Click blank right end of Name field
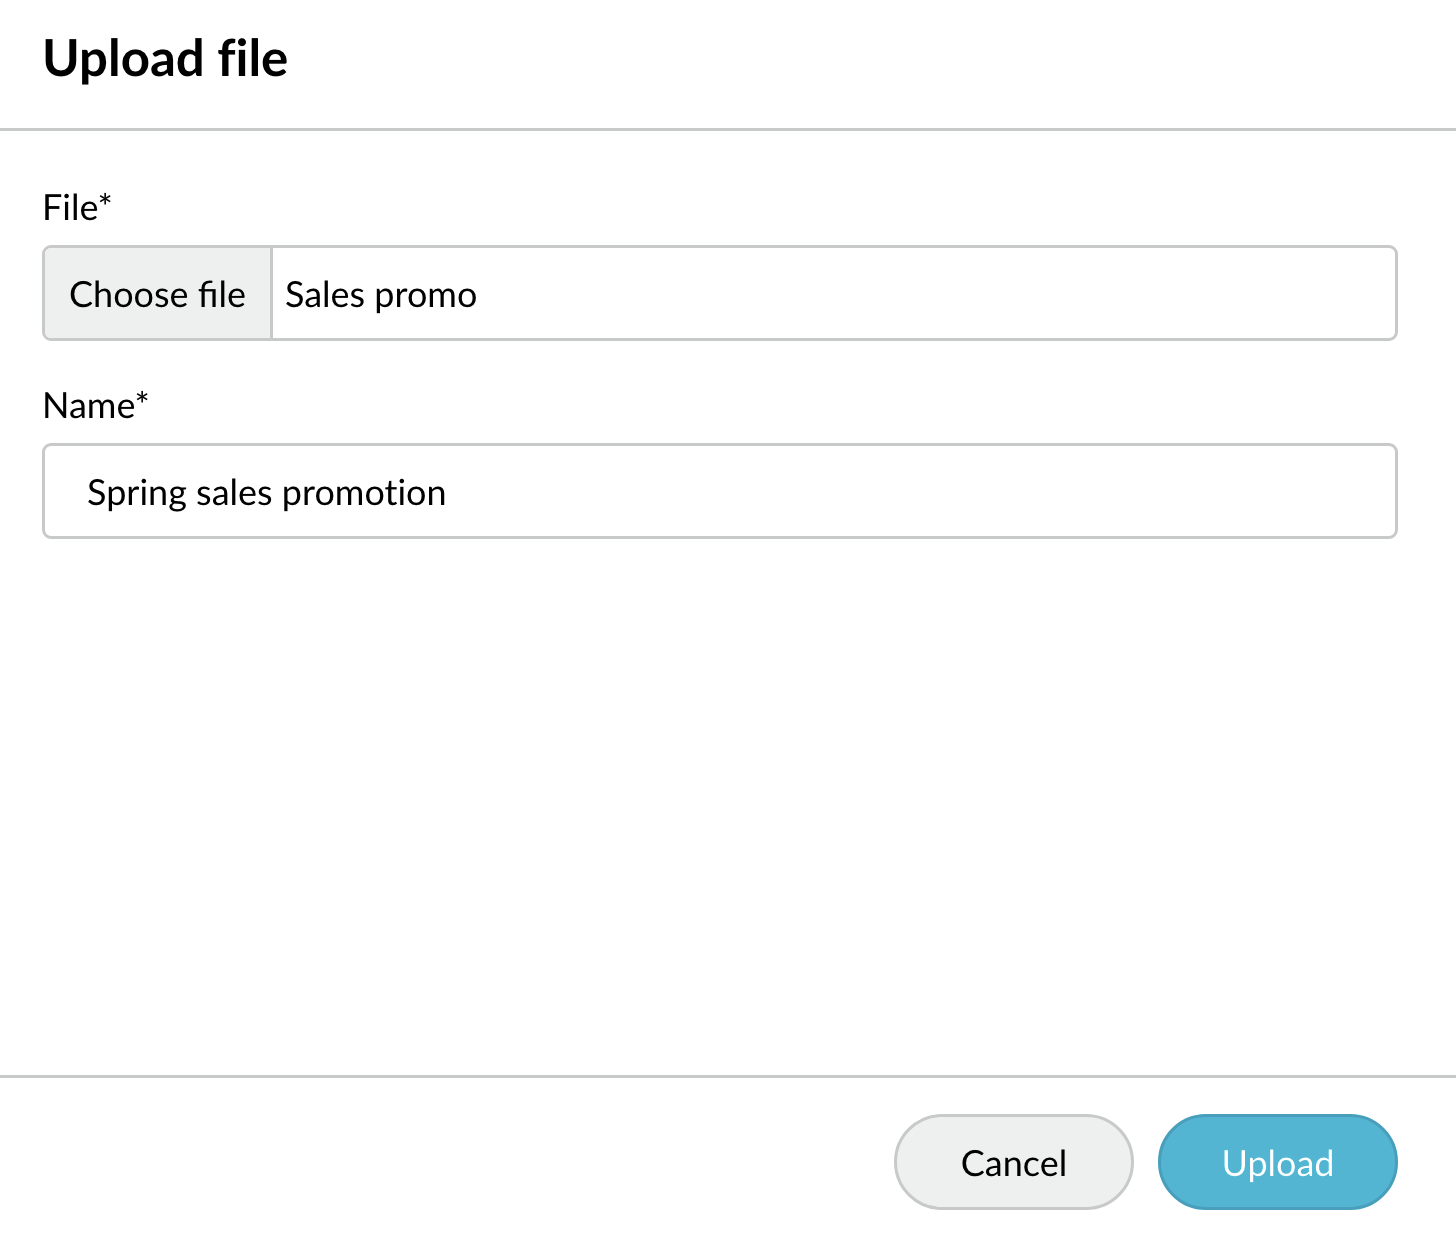 [1200, 492]
